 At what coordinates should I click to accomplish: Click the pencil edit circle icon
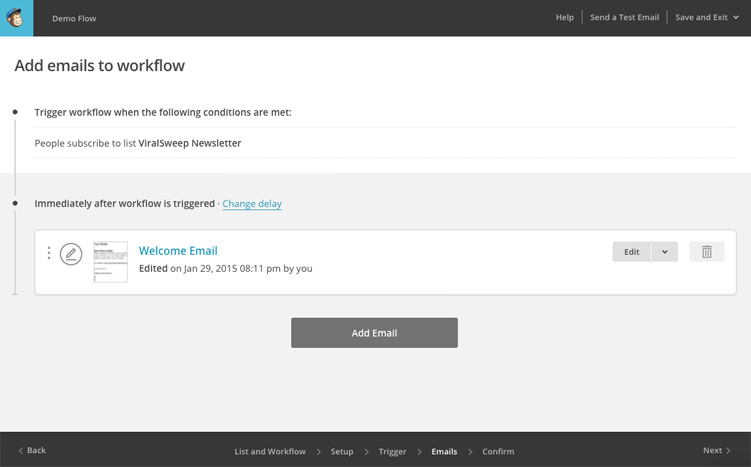[x=71, y=254]
